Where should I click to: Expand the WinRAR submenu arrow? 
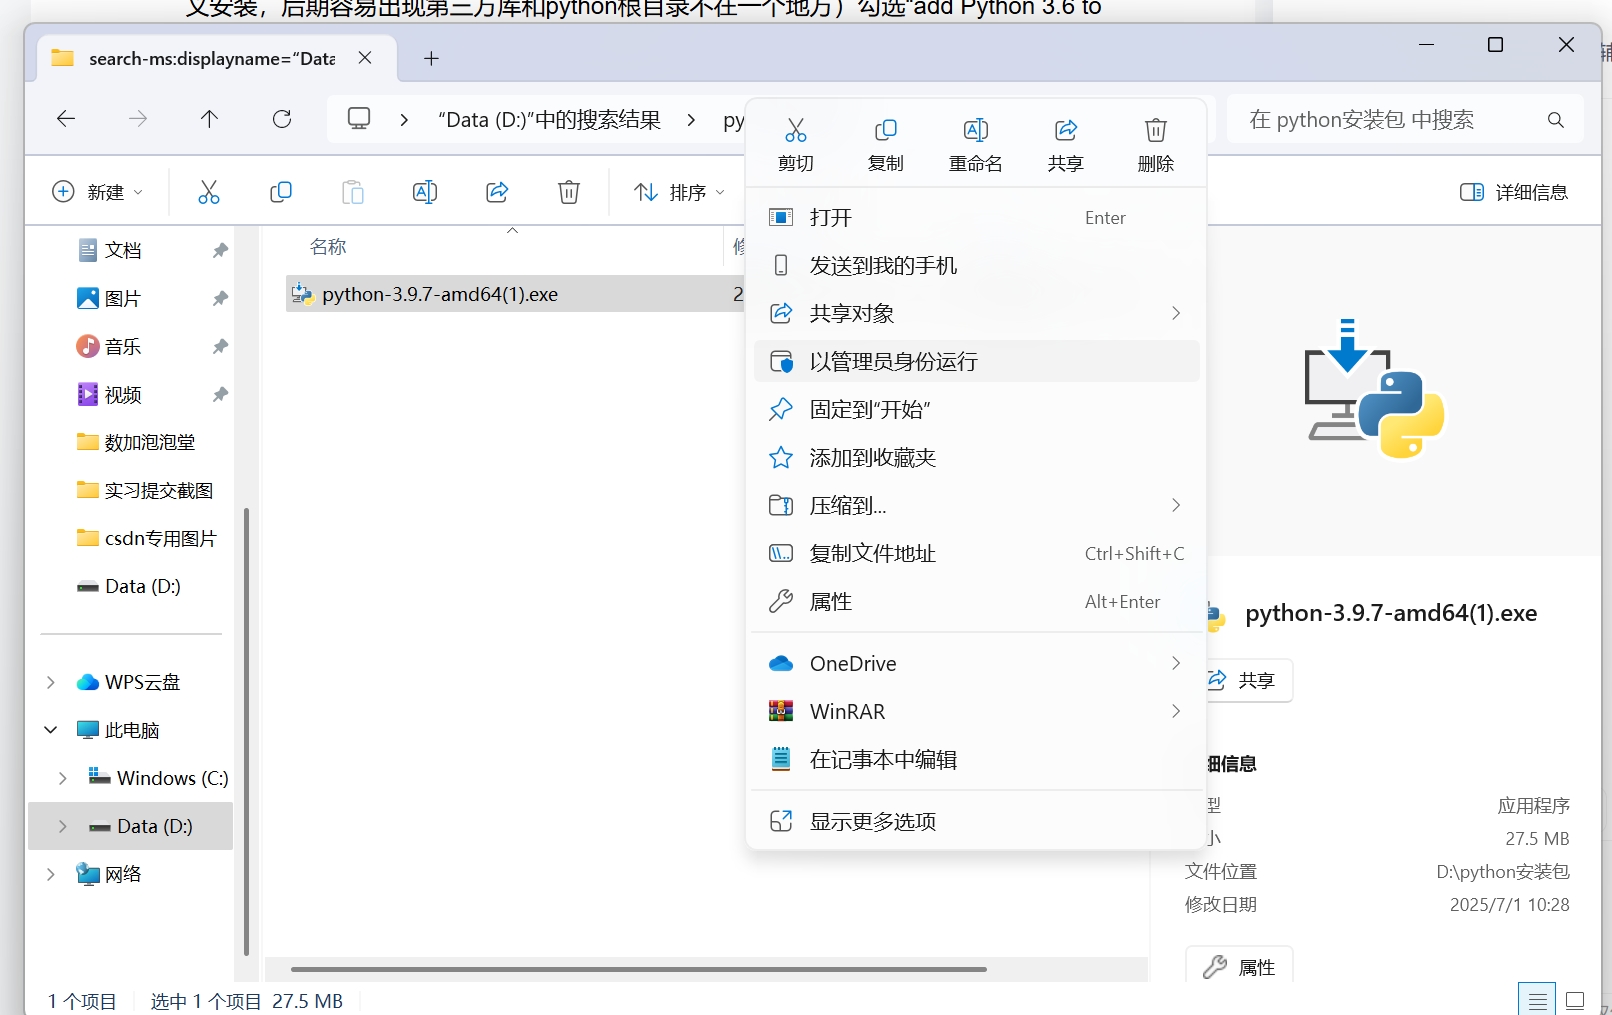(1176, 712)
